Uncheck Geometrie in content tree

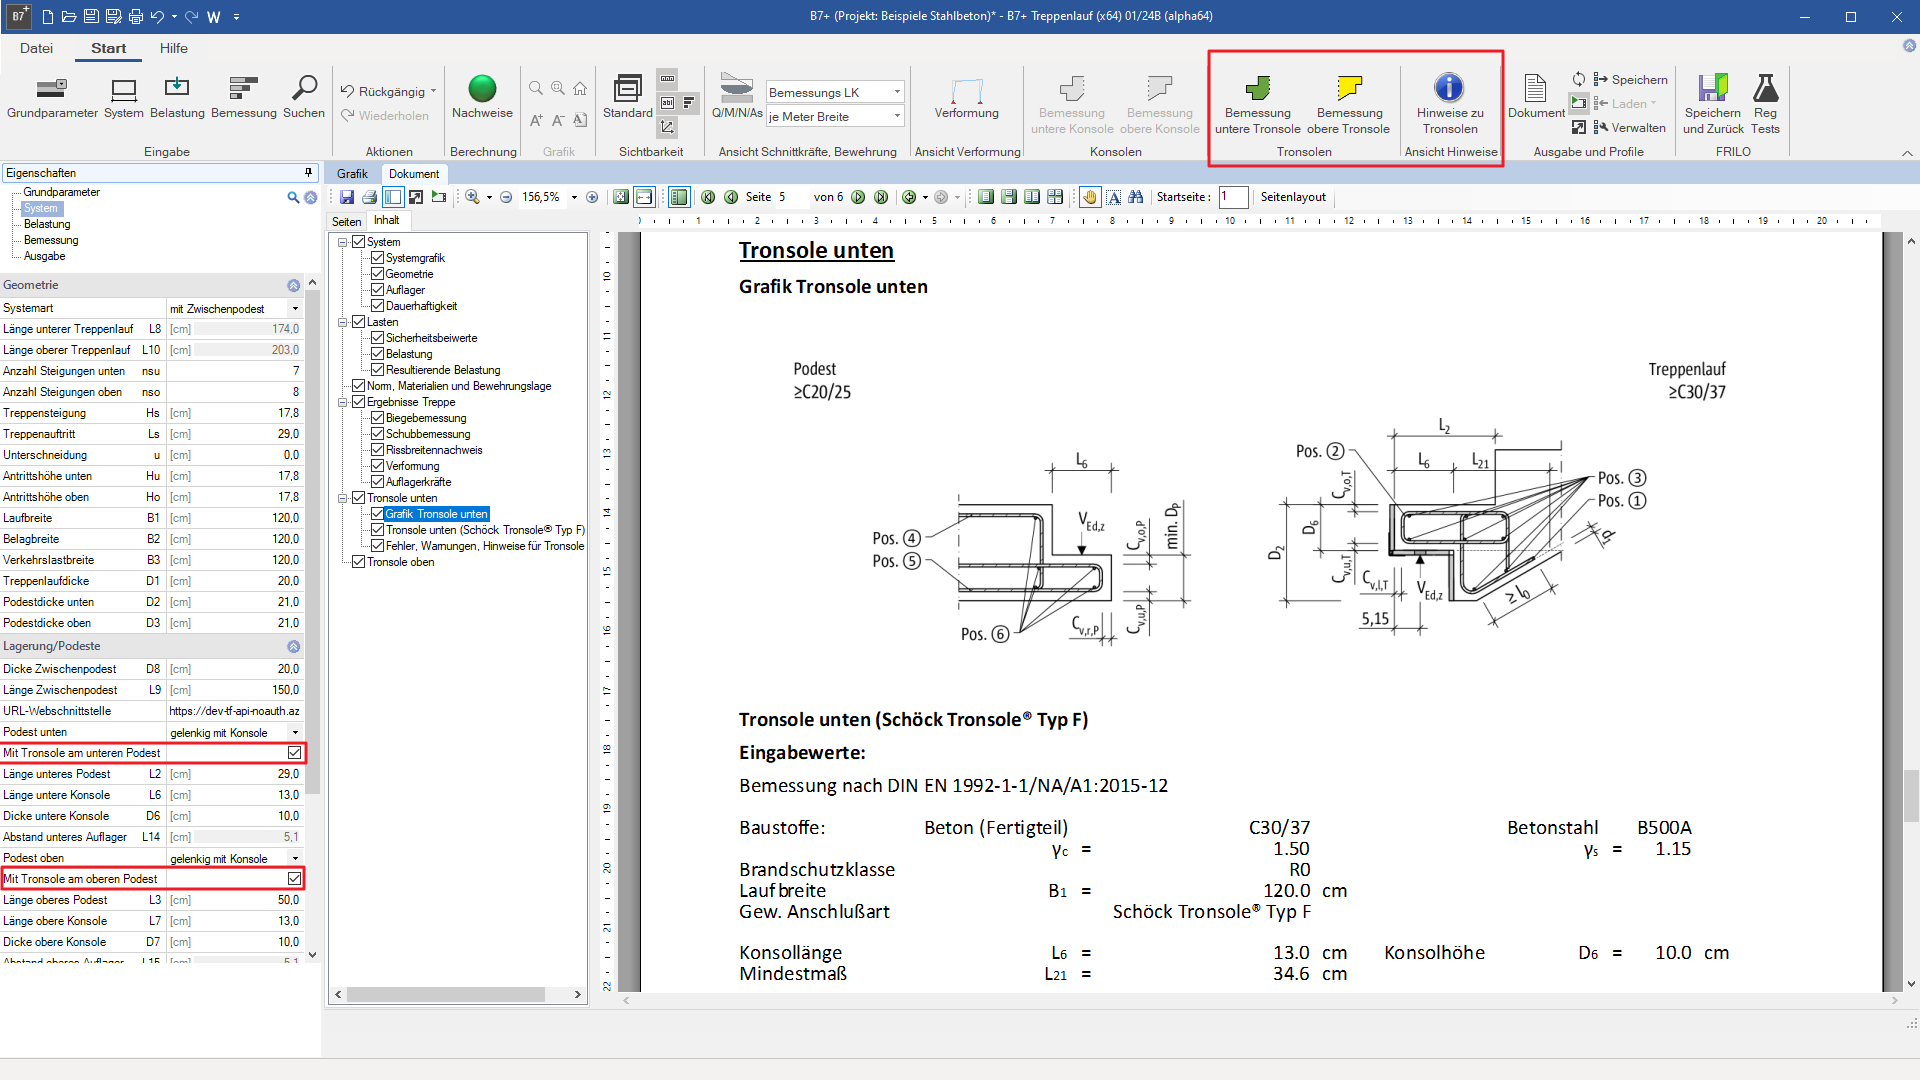377,274
